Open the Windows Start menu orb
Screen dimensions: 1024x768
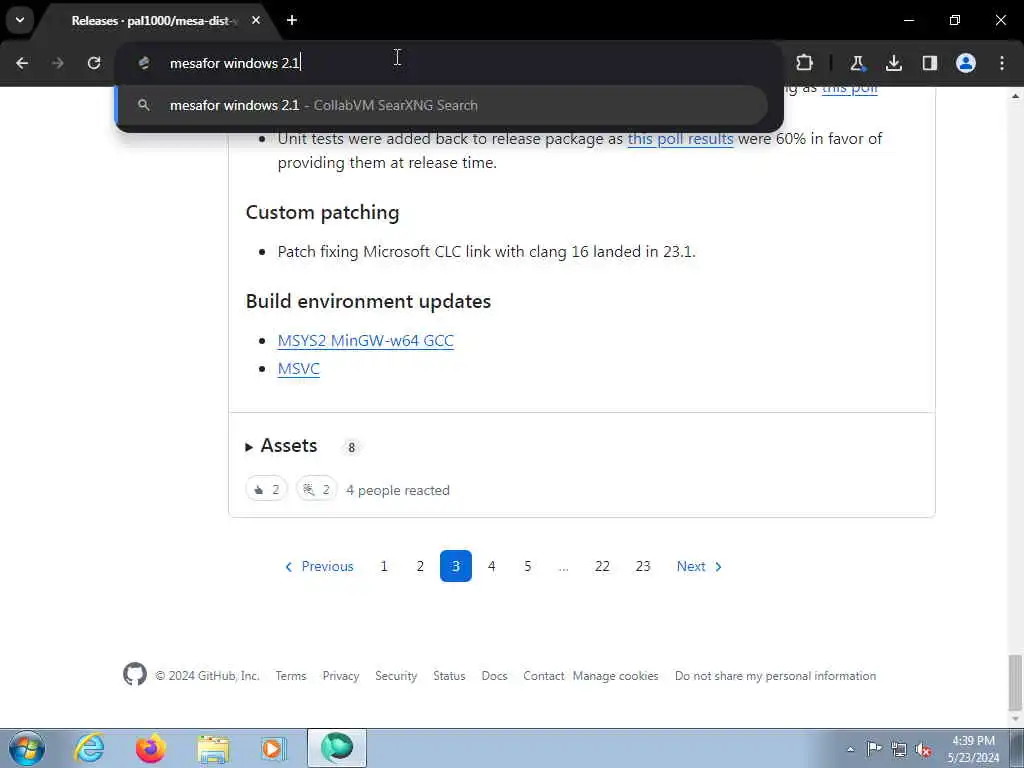[x=27, y=748]
